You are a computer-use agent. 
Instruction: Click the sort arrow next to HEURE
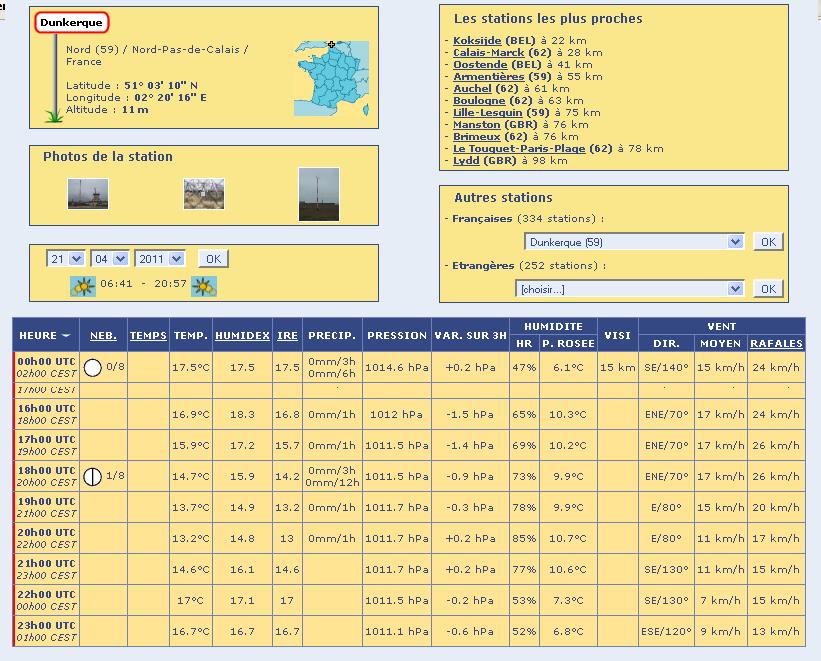tap(67, 336)
